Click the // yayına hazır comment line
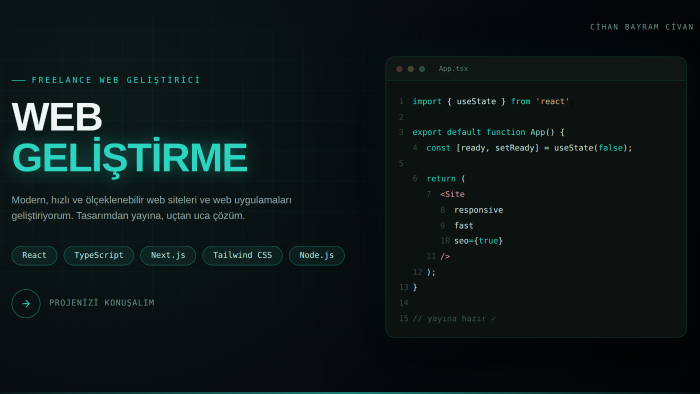 pyautogui.click(x=454, y=319)
